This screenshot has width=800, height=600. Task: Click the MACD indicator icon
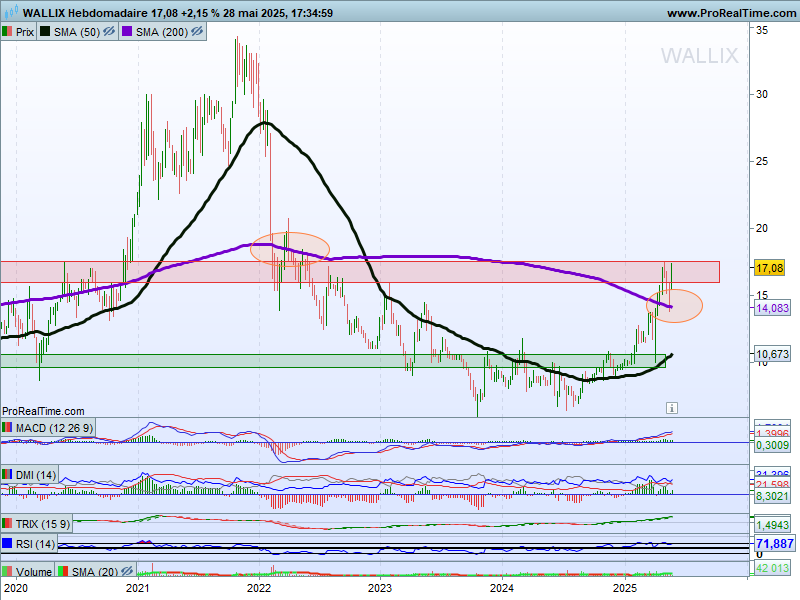point(7,428)
